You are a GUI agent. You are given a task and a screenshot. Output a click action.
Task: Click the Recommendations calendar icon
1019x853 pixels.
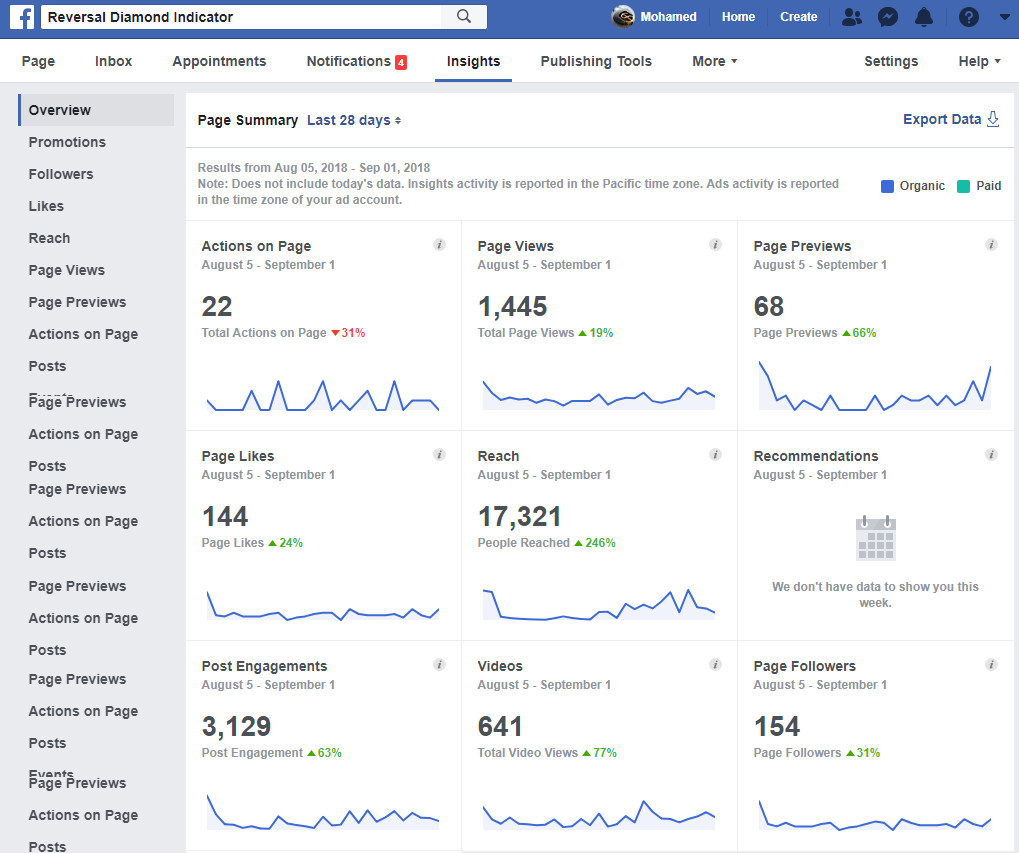[x=875, y=538]
